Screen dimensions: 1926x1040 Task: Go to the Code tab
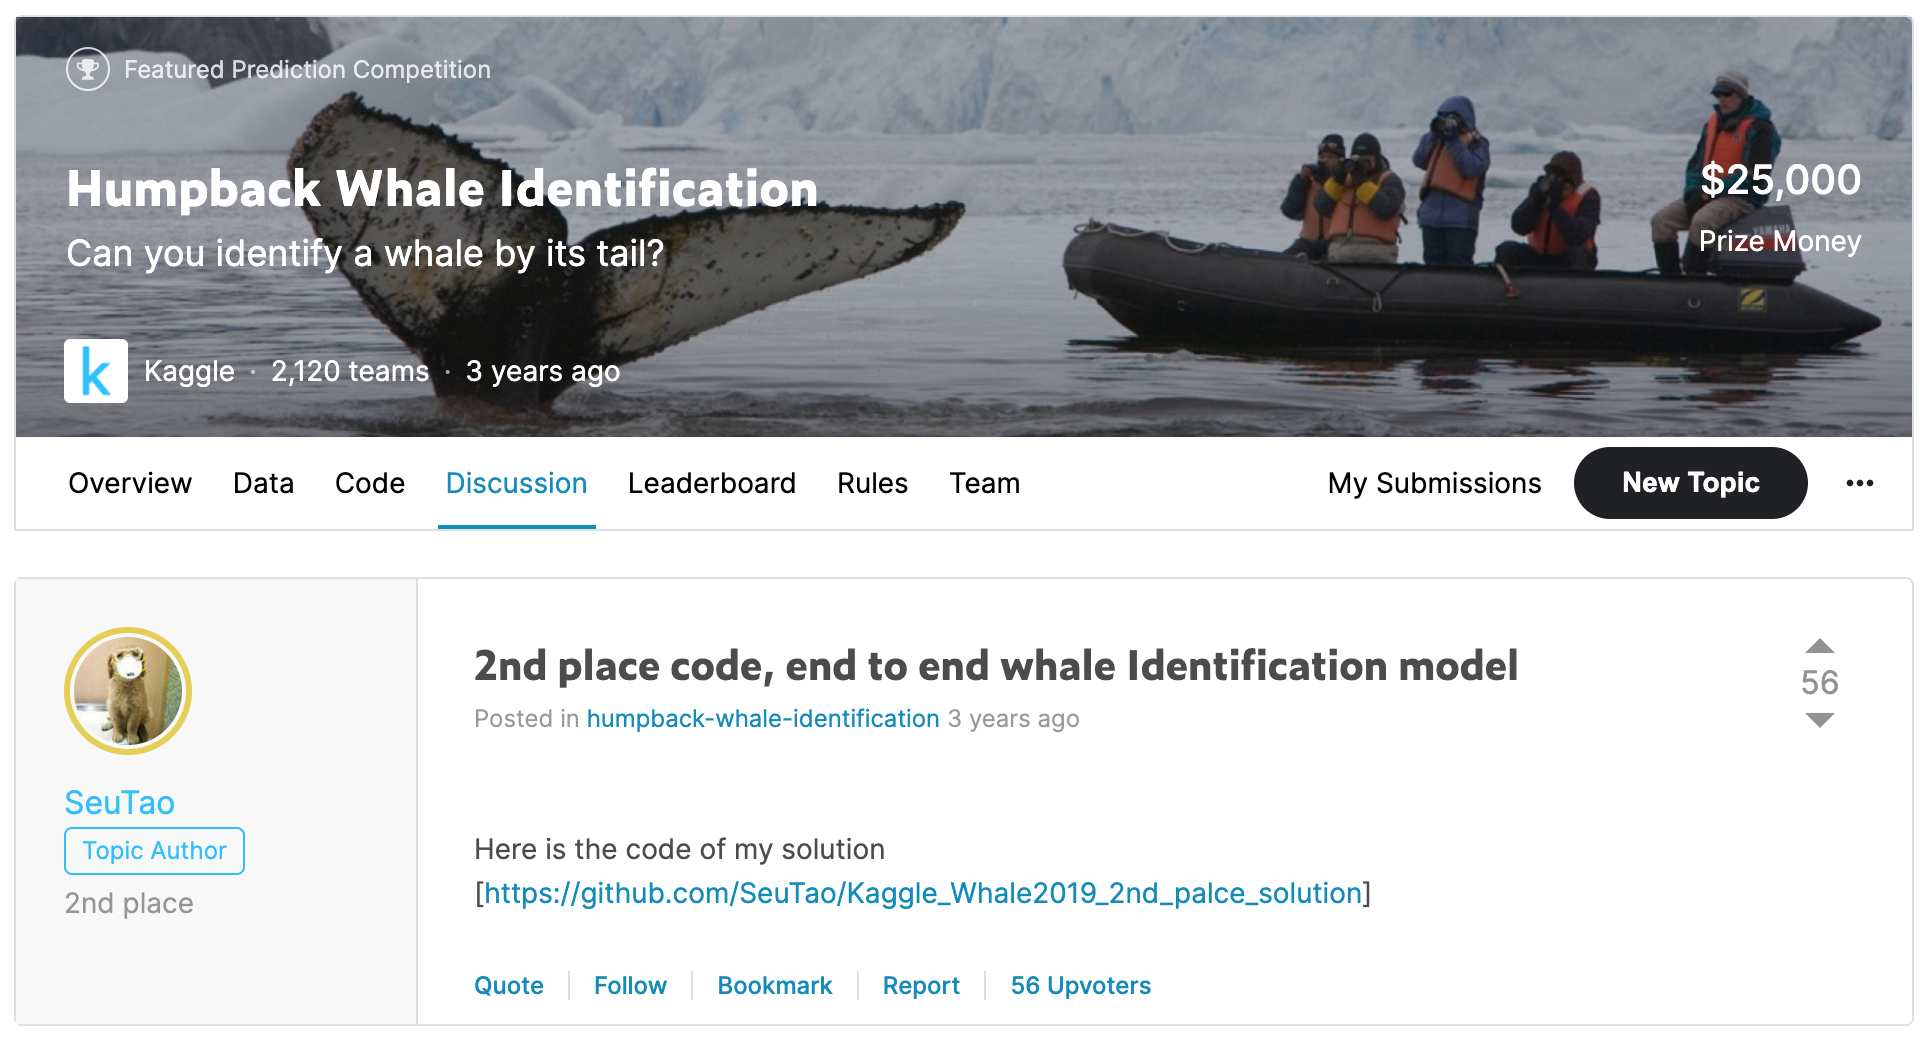pos(370,484)
